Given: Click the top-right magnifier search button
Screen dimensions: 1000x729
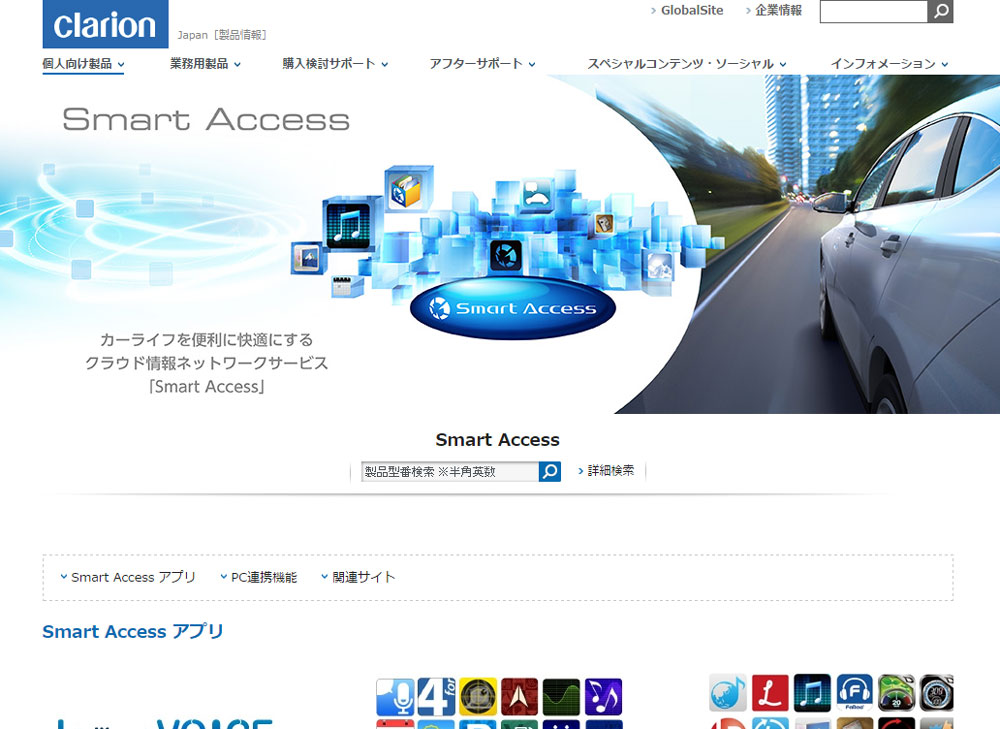Looking at the screenshot, I should (940, 11).
